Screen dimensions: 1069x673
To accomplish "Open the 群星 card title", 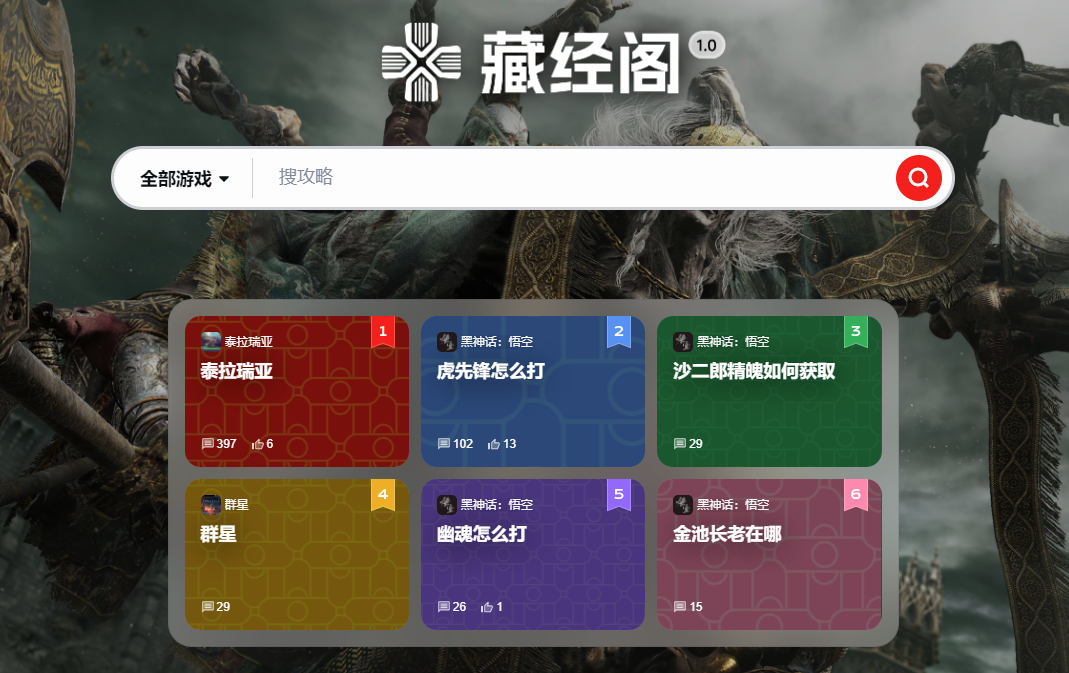I will tap(218, 534).
